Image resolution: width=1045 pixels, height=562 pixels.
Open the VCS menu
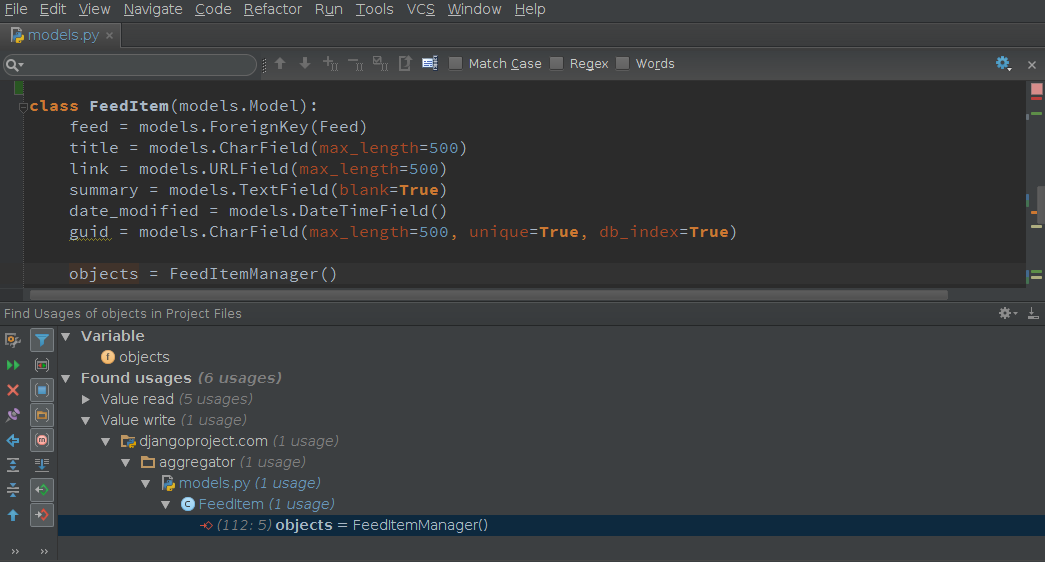(x=420, y=9)
